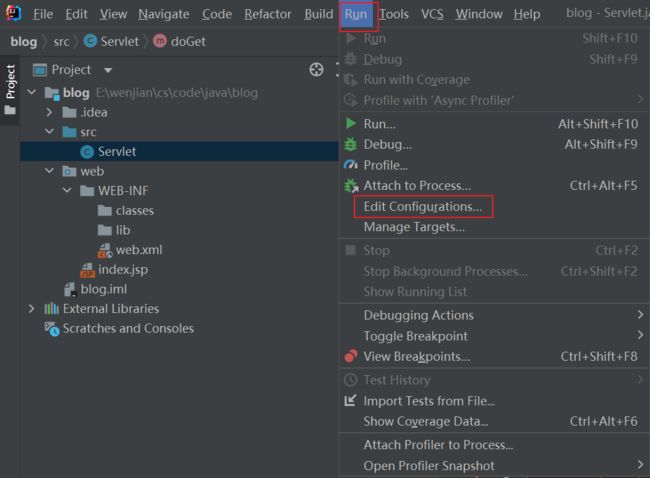
Task: Choose Manage Targets... menu entry
Action: (x=414, y=227)
